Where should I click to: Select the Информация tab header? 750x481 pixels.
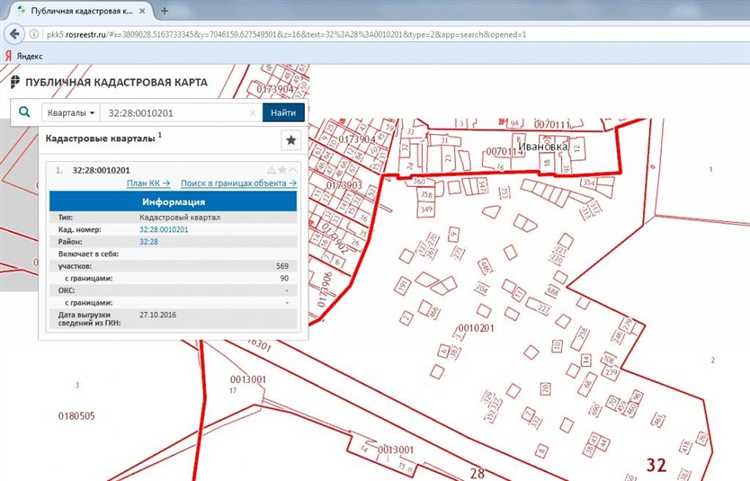(x=173, y=202)
